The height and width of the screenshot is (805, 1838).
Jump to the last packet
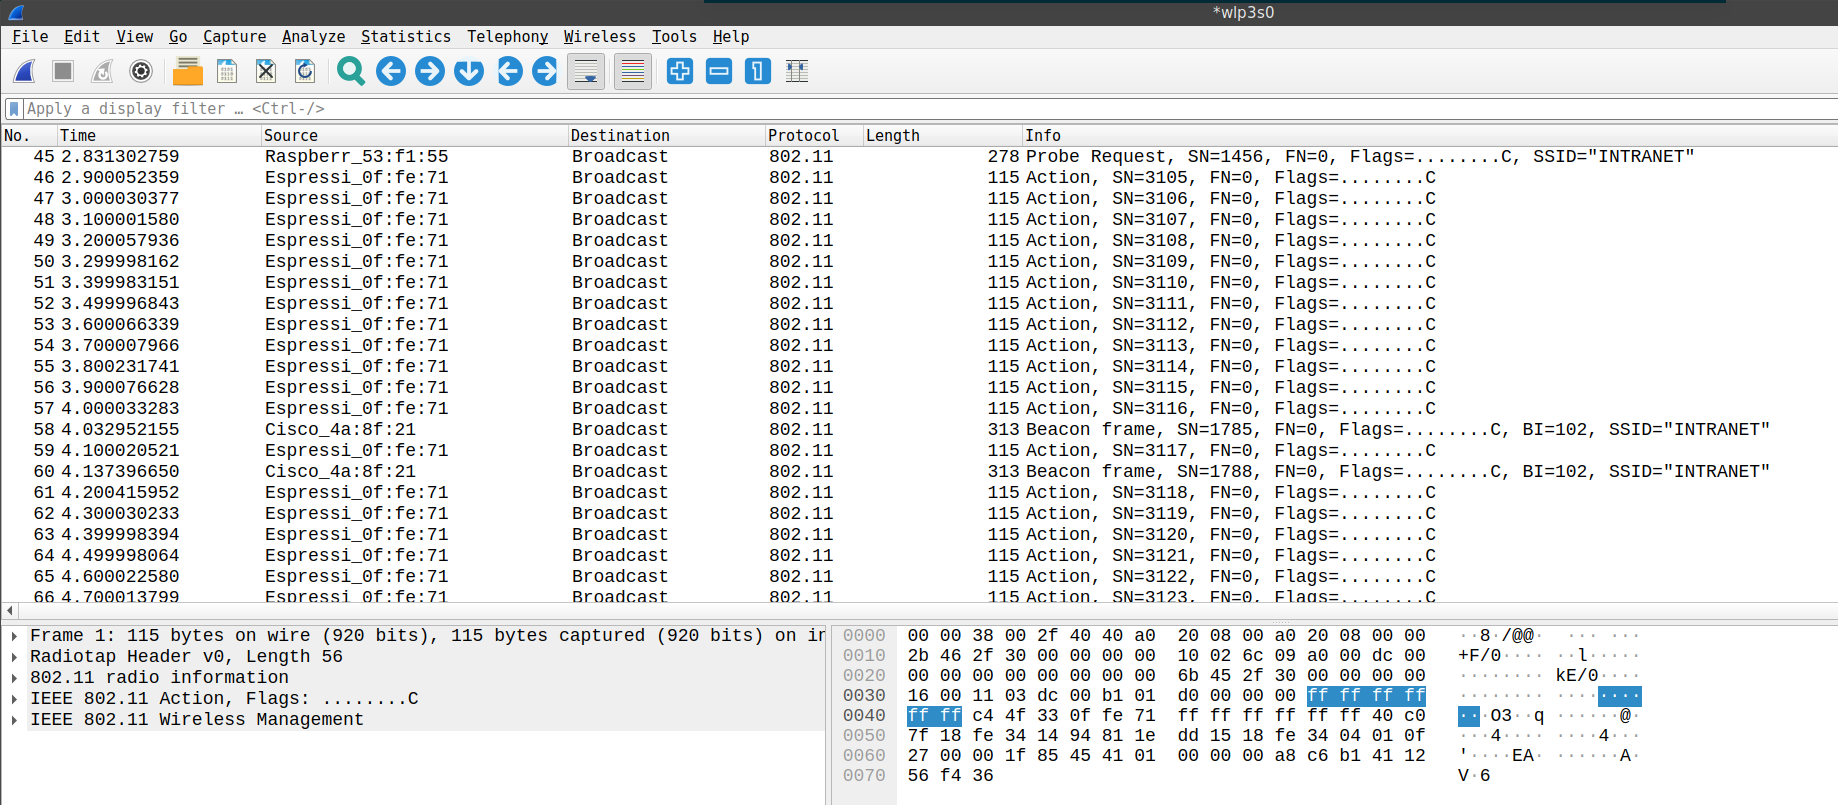coord(545,71)
